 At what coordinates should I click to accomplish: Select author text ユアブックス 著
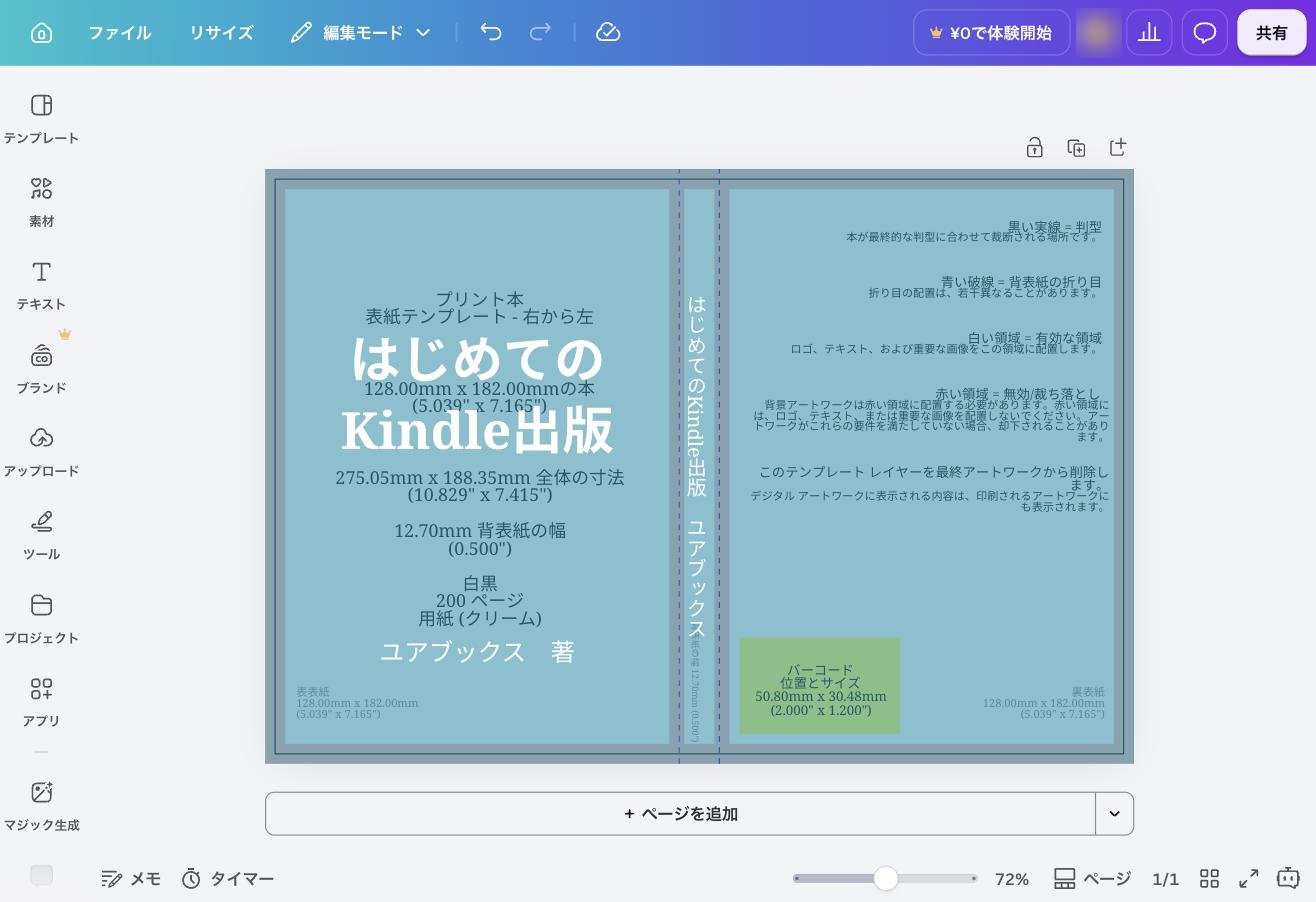coord(477,652)
